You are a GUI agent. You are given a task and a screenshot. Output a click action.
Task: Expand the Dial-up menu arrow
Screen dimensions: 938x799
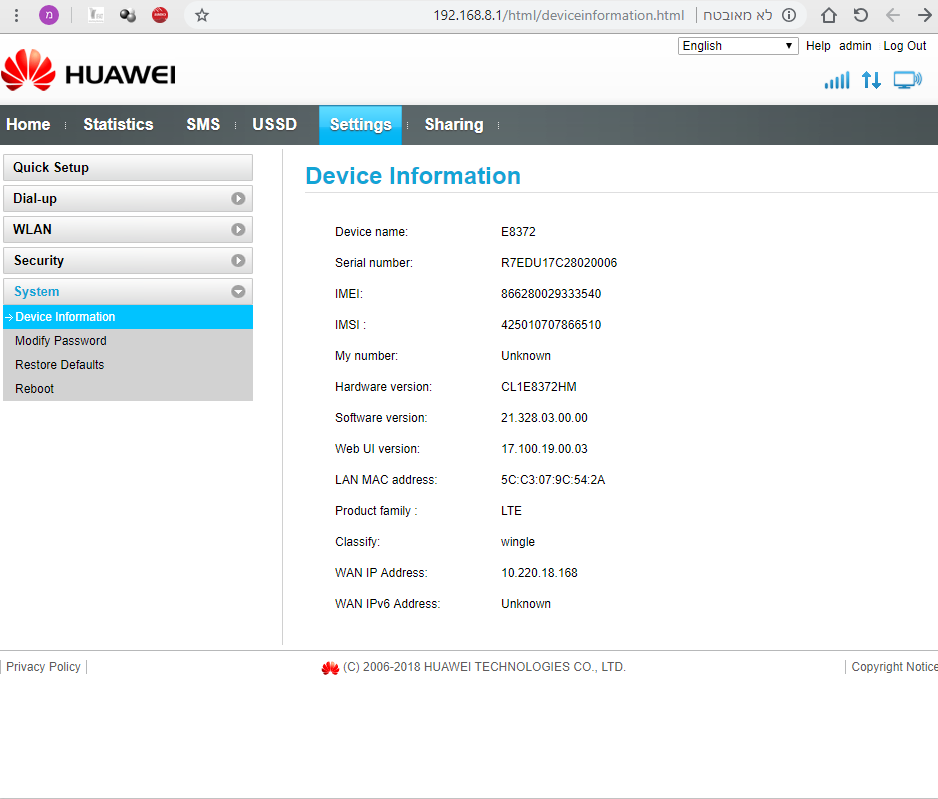(238, 199)
